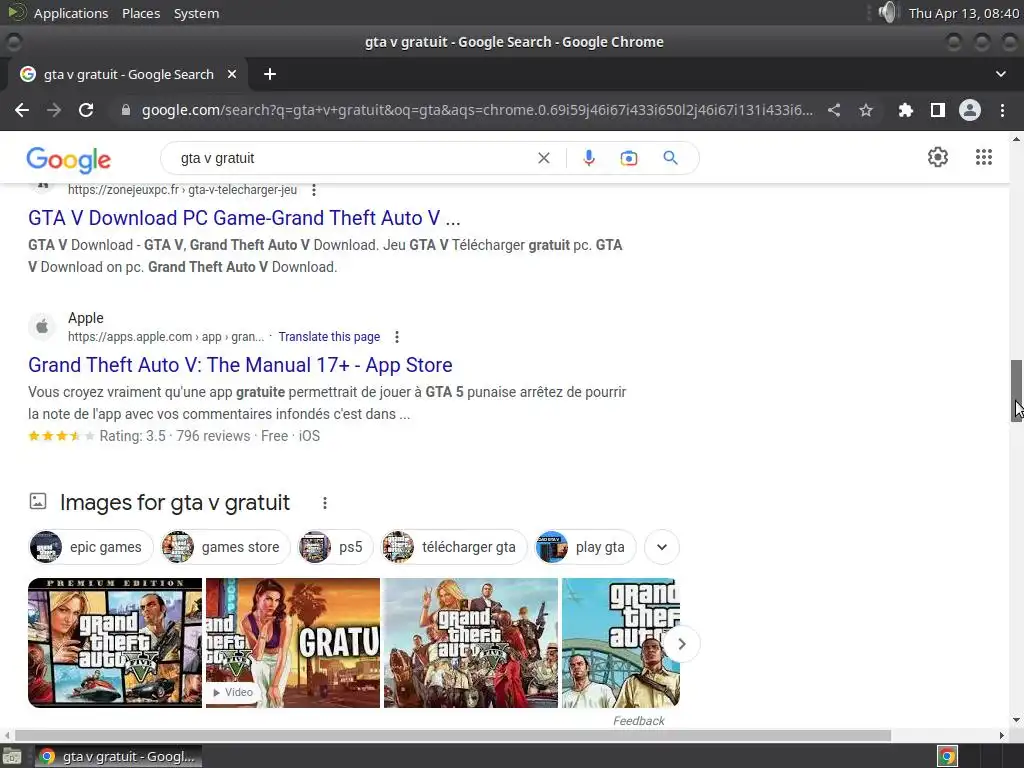
Task: Open more options for zonejeuxpc.fr result
Action: pyautogui.click(x=314, y=190)
